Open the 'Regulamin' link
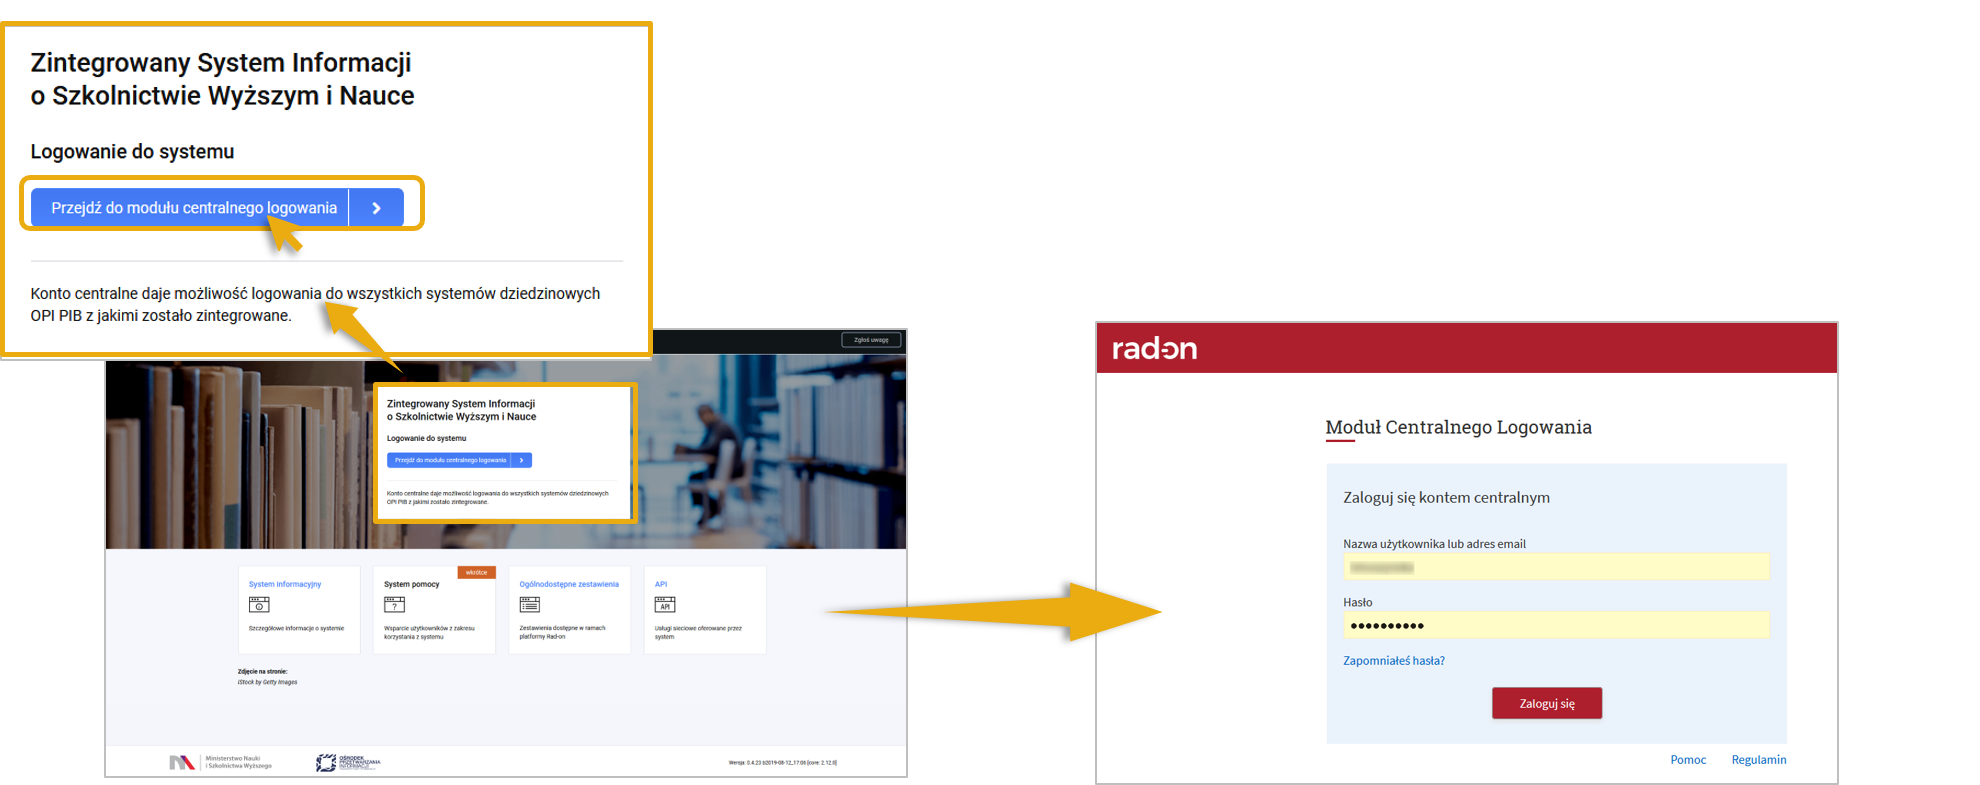 [x=1758, y=760]
